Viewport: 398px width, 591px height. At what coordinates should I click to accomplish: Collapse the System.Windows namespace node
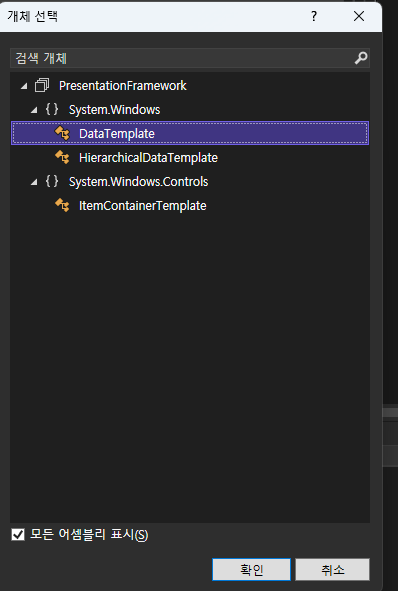pos(34,110)
